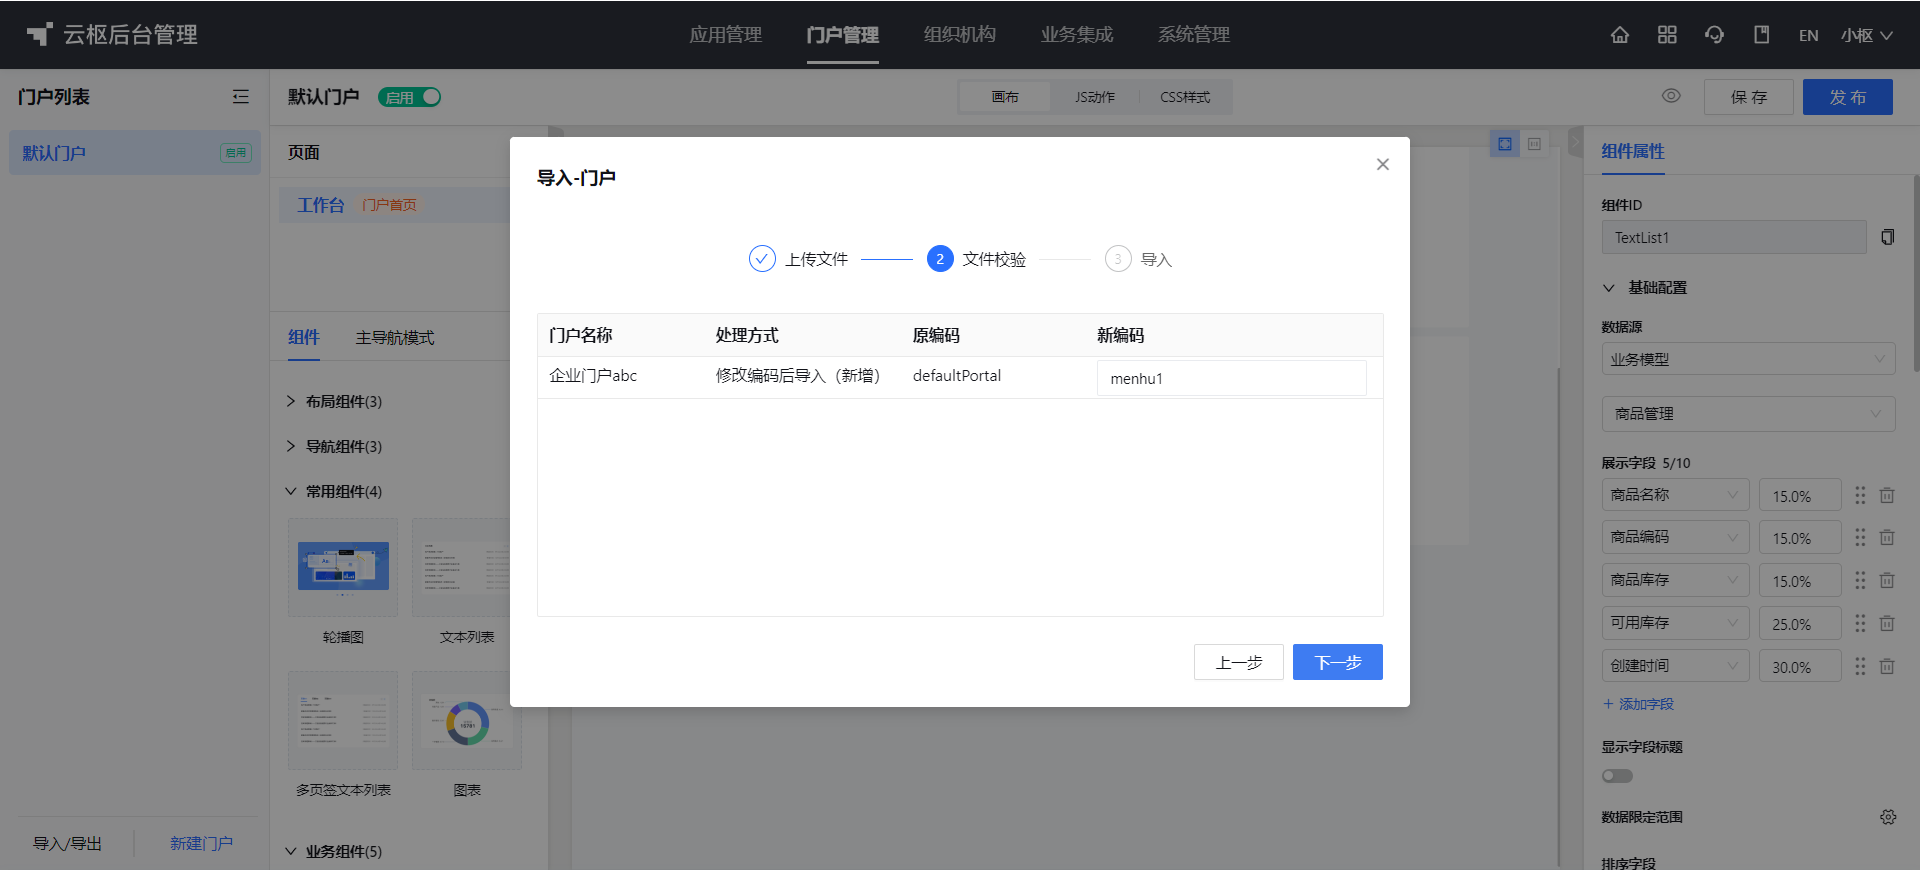The height and width of the screenshot is (870, 1920).
Task: Open the documentation book icon in top bar
Action: click(1762, 35)
